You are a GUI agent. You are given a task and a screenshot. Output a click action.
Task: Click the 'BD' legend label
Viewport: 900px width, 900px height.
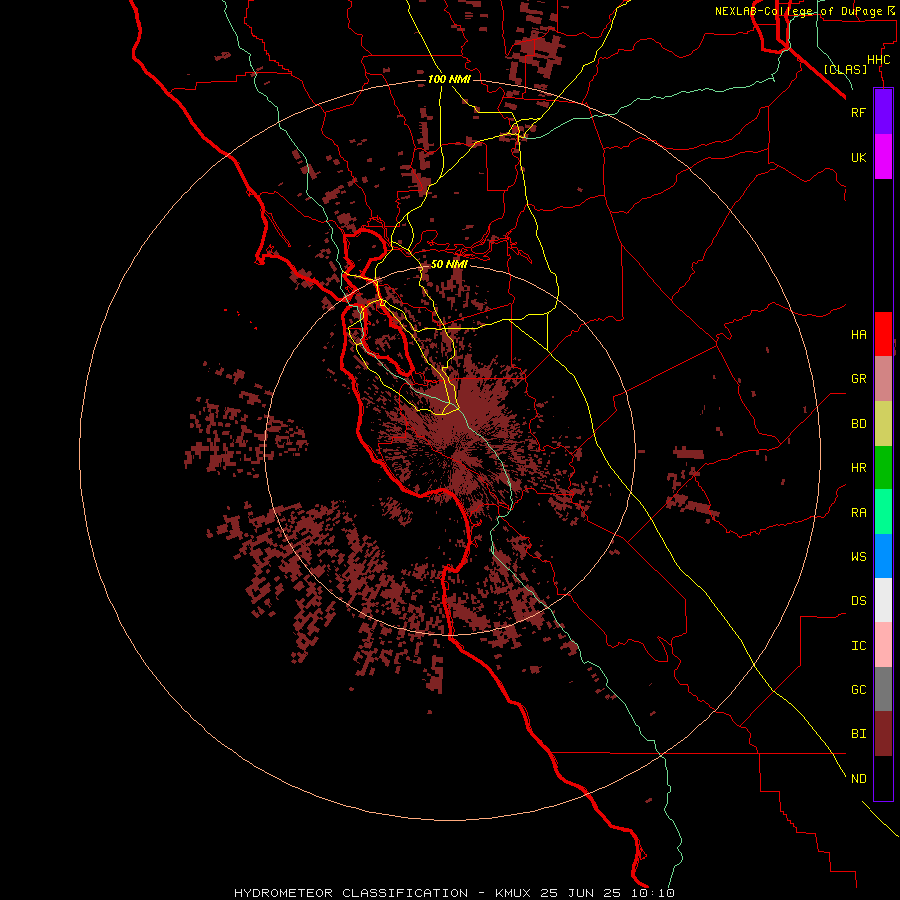pos(858,424)
